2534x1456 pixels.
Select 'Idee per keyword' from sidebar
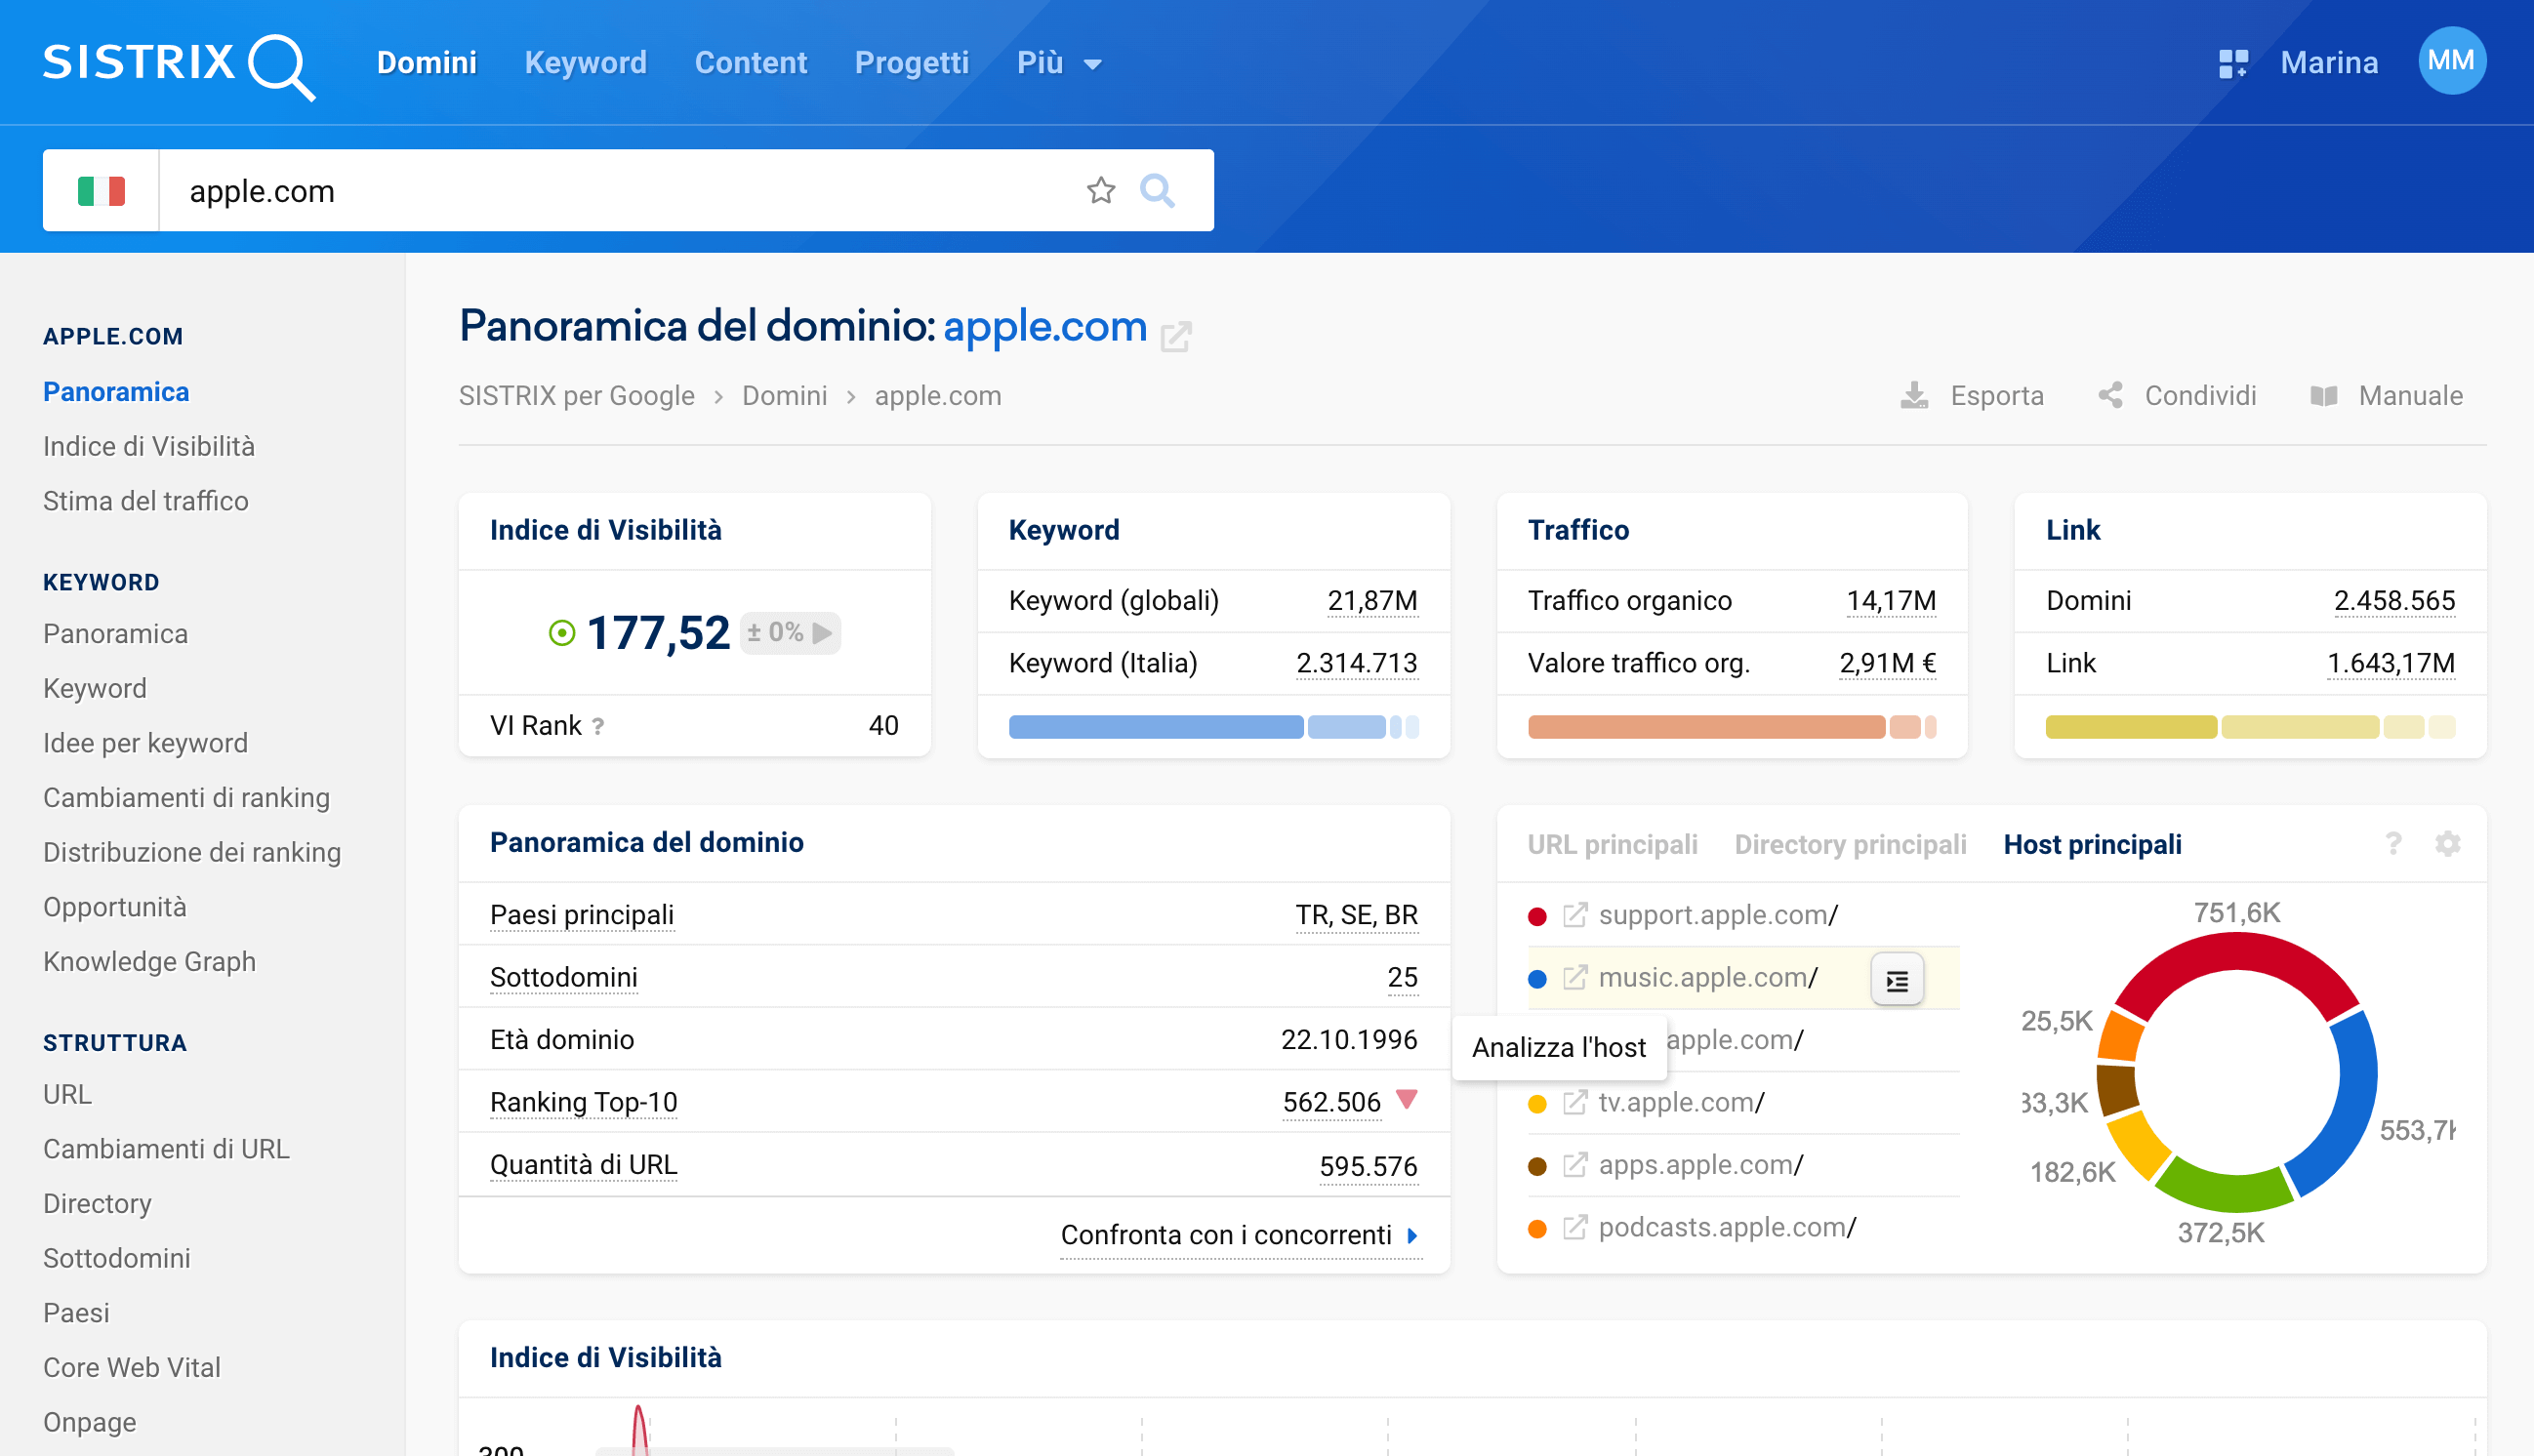pyautogui.click(x=146, y=743)
